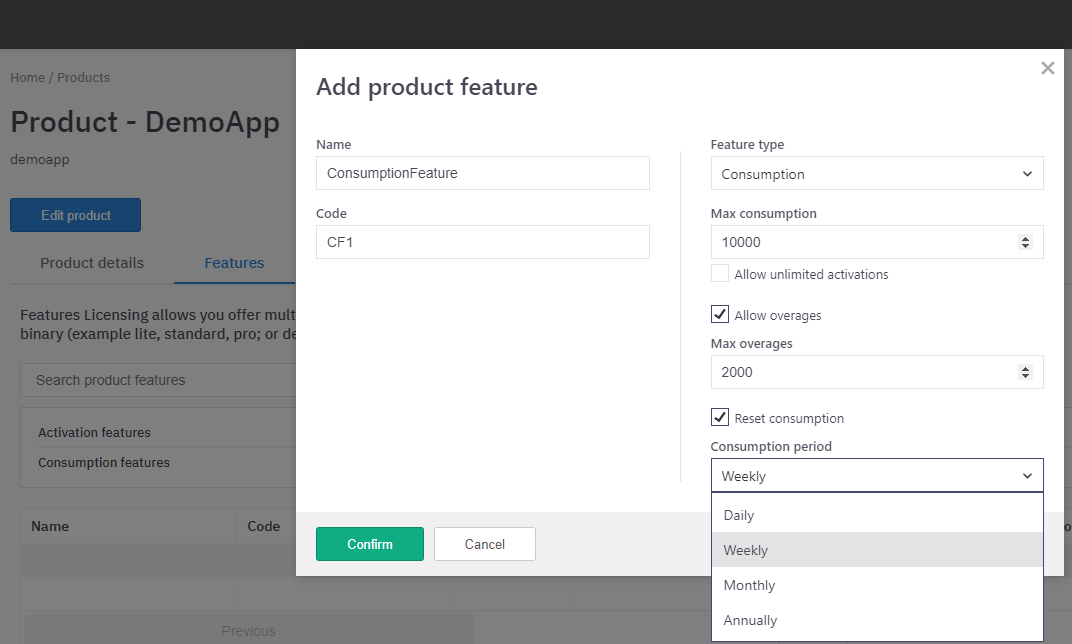Select Annually as consumption period
1072x644 pixels.
(750, 620)
